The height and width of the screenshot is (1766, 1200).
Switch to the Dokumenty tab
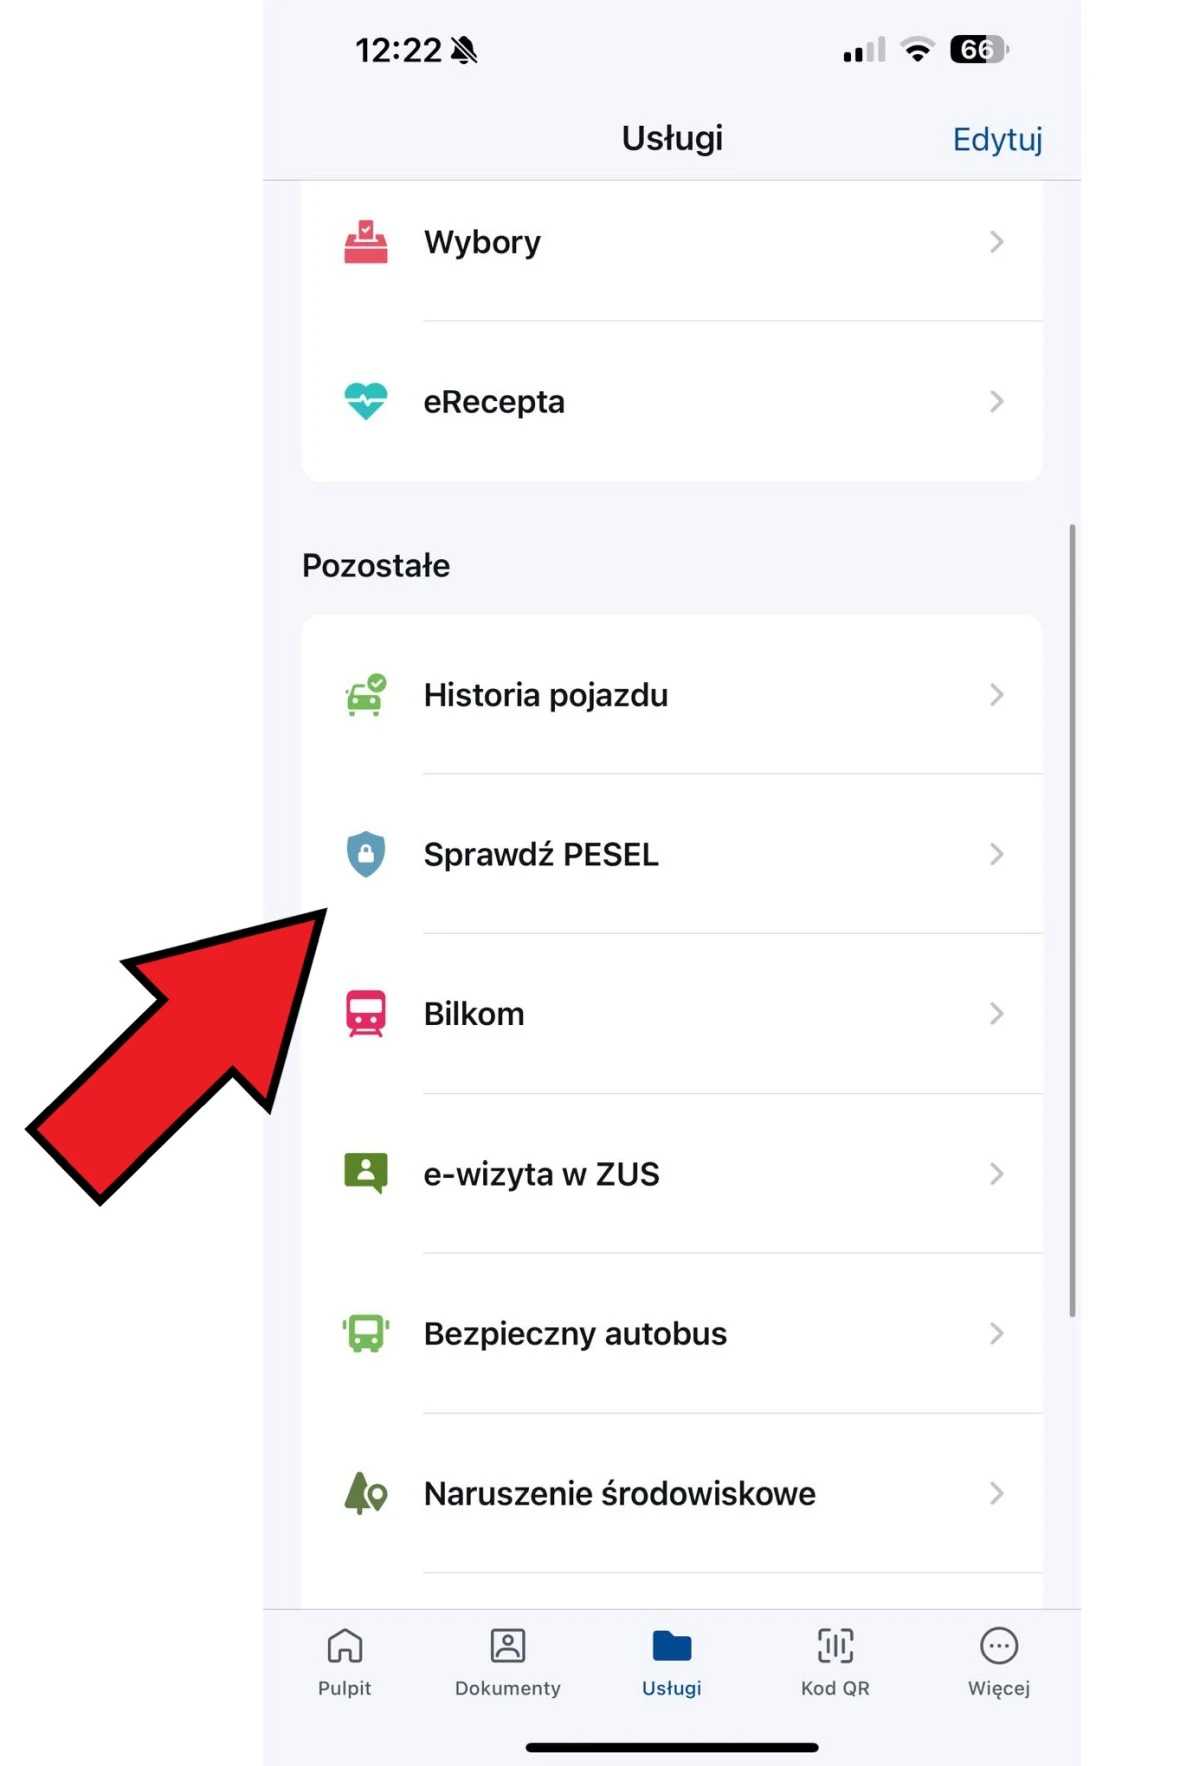click(508, 1662)
